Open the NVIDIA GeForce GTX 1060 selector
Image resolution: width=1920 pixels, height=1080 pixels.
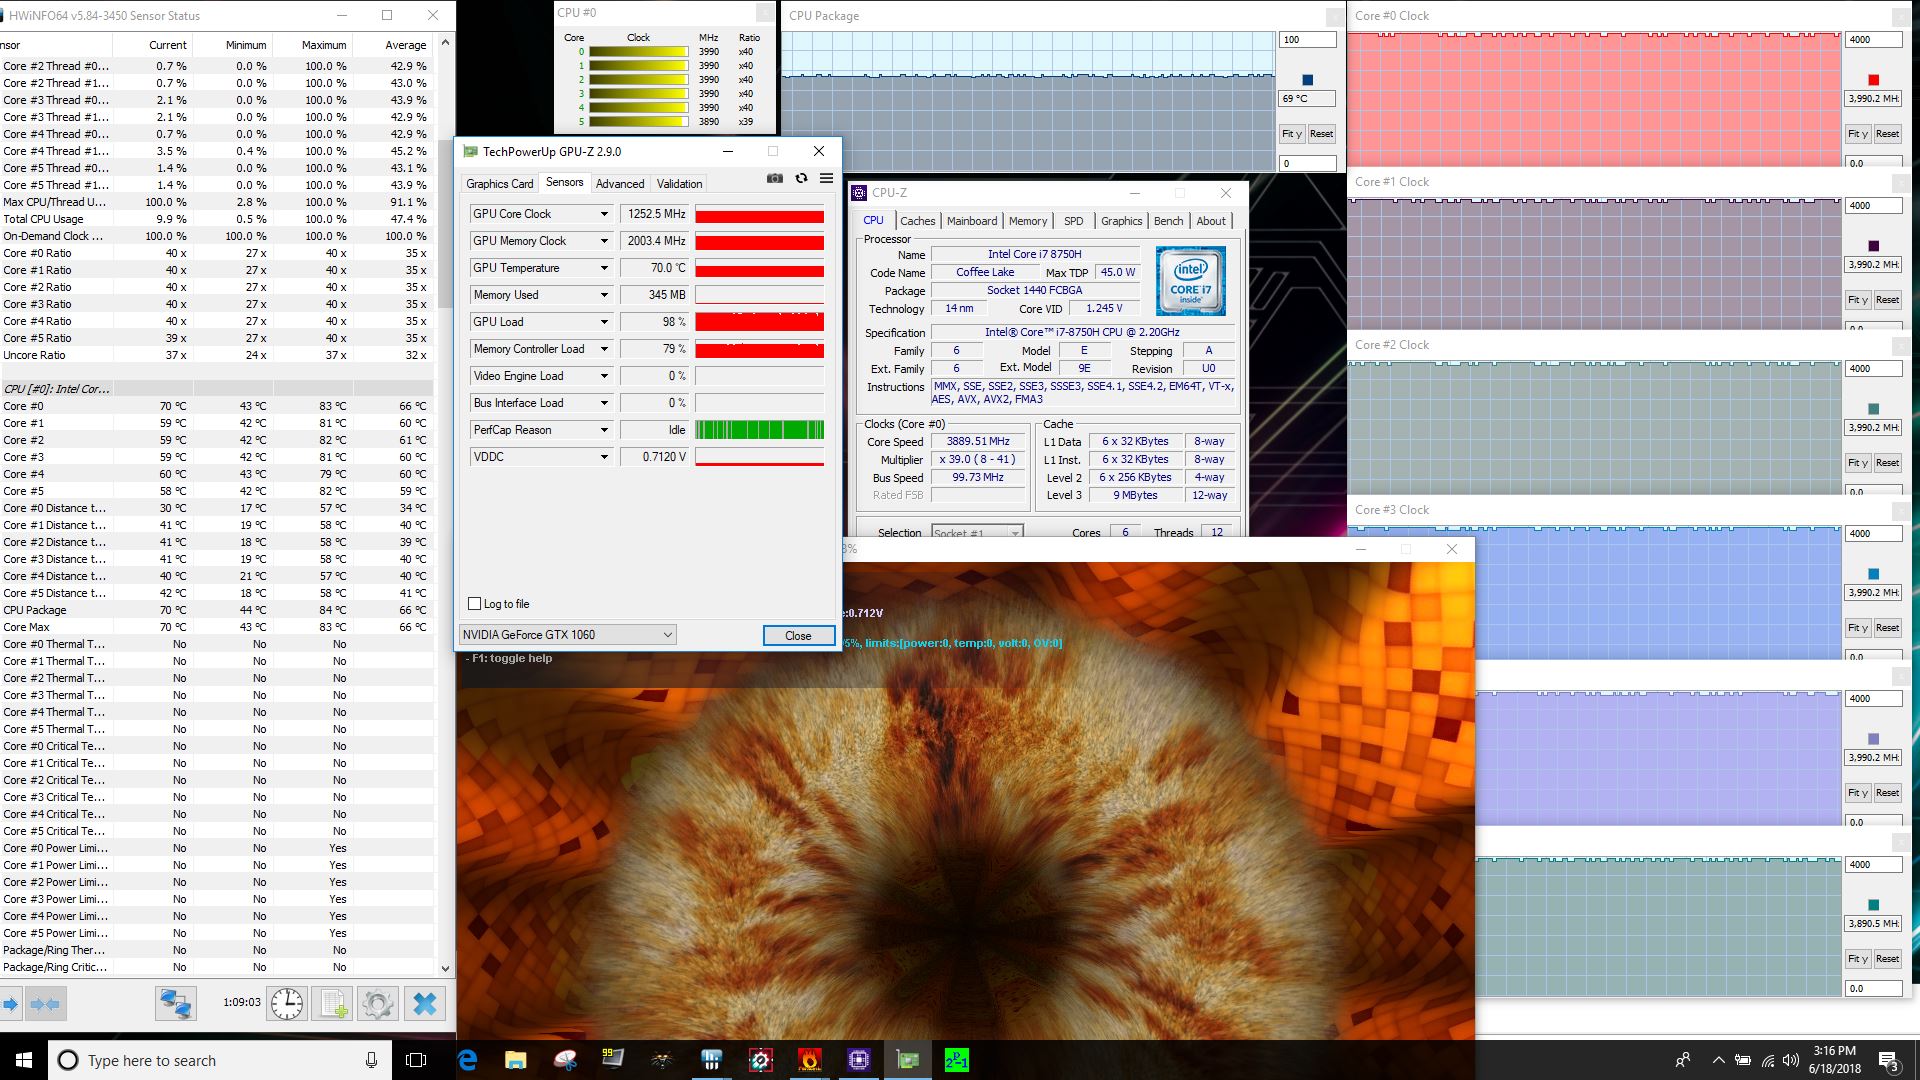(x=567, y=635)
